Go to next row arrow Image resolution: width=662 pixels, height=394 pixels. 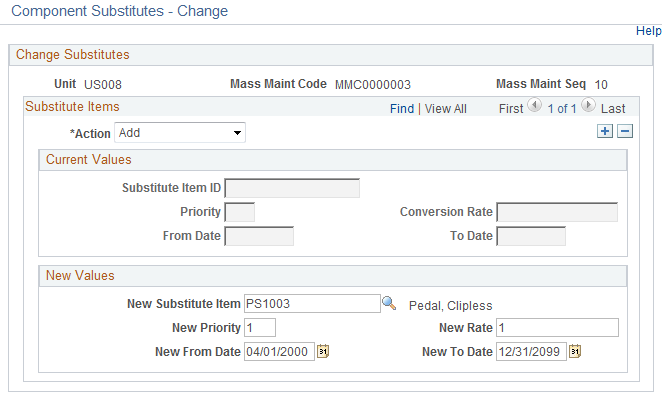(588, 105)
